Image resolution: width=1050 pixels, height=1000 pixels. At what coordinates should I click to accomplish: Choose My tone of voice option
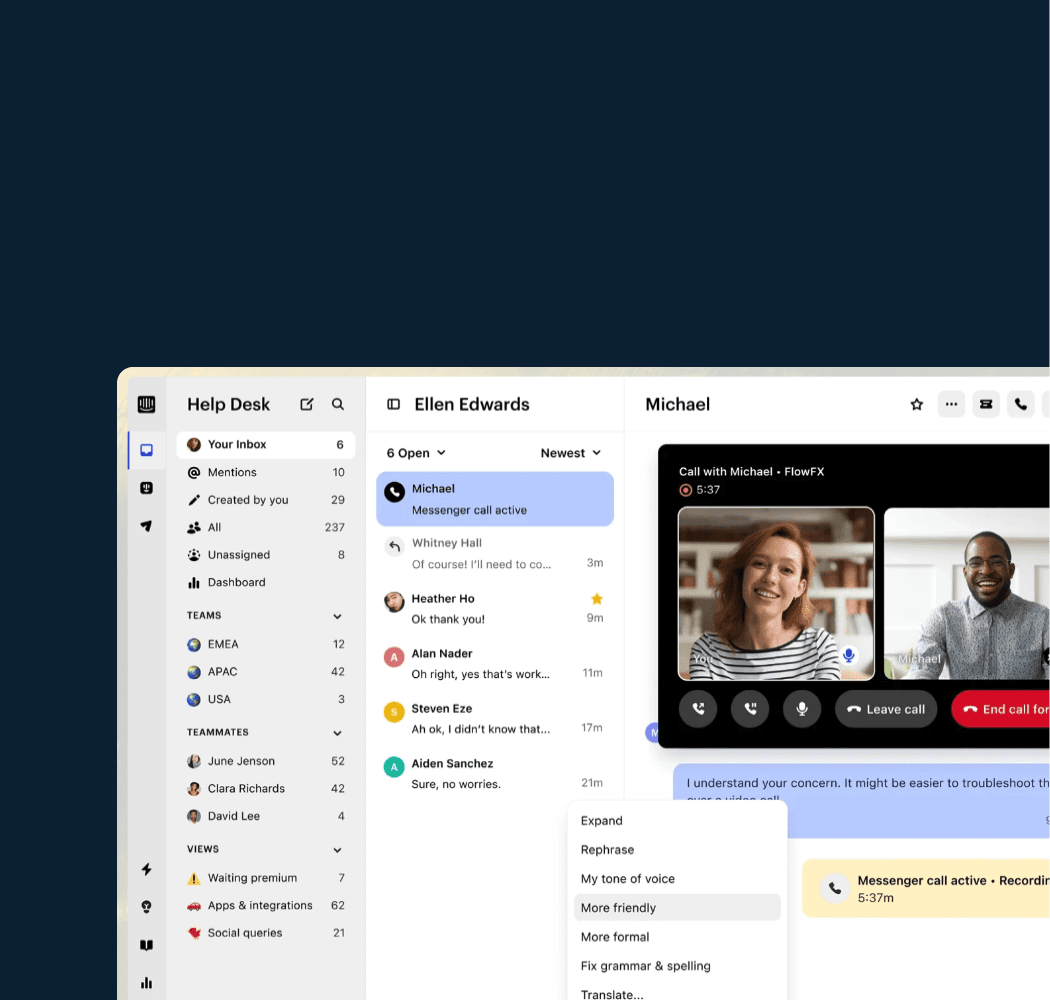[677, 879]
